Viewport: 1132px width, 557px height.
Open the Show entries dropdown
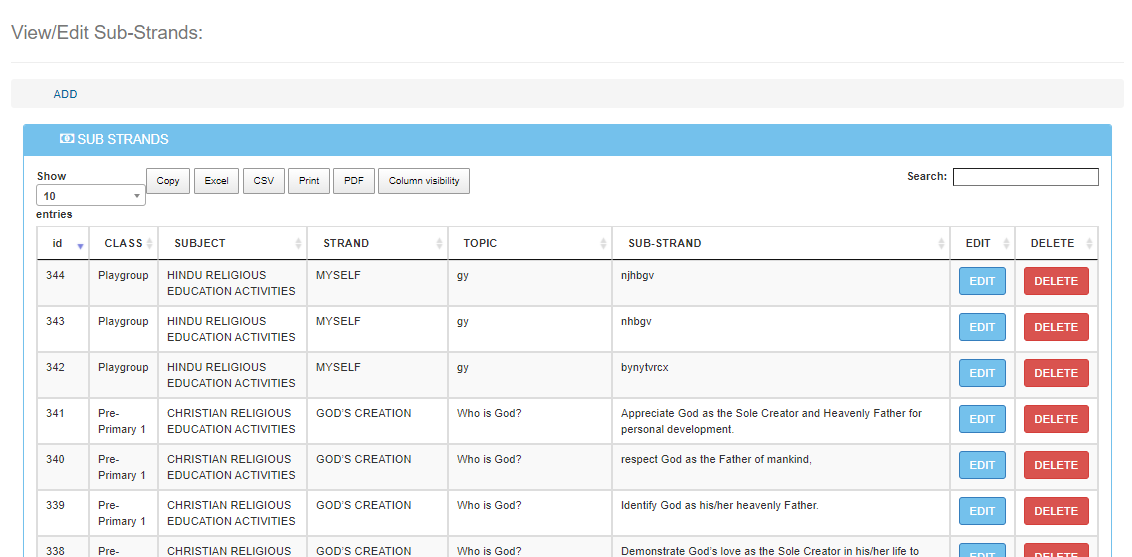point(90,196)
